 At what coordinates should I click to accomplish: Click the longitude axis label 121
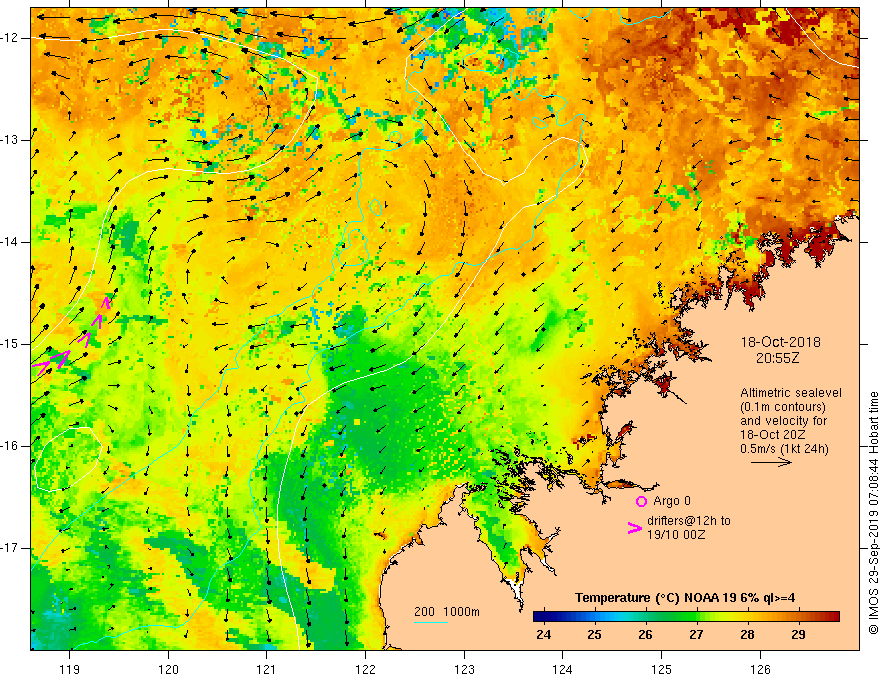[267, 670]
